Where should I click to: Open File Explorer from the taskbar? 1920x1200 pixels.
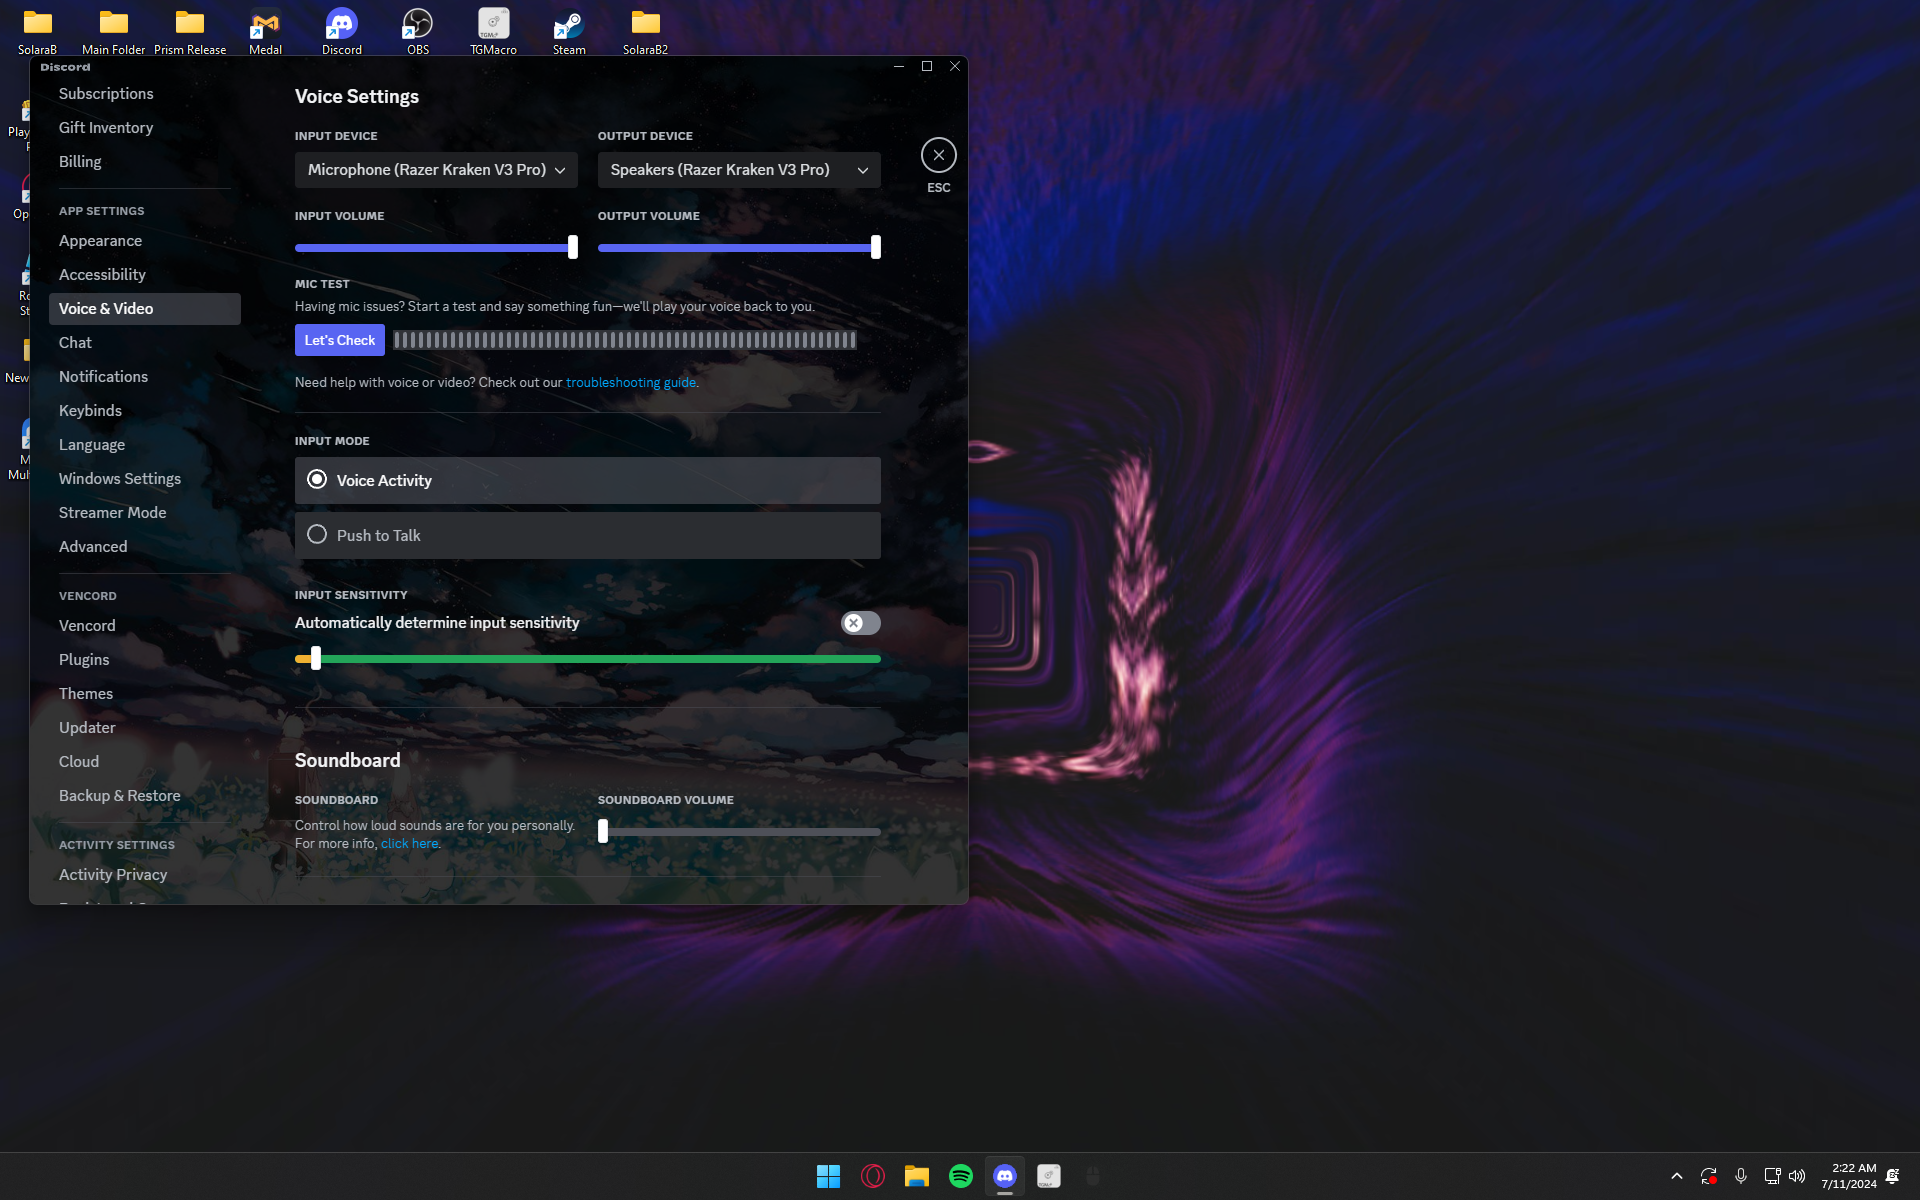coord(916,1176)
